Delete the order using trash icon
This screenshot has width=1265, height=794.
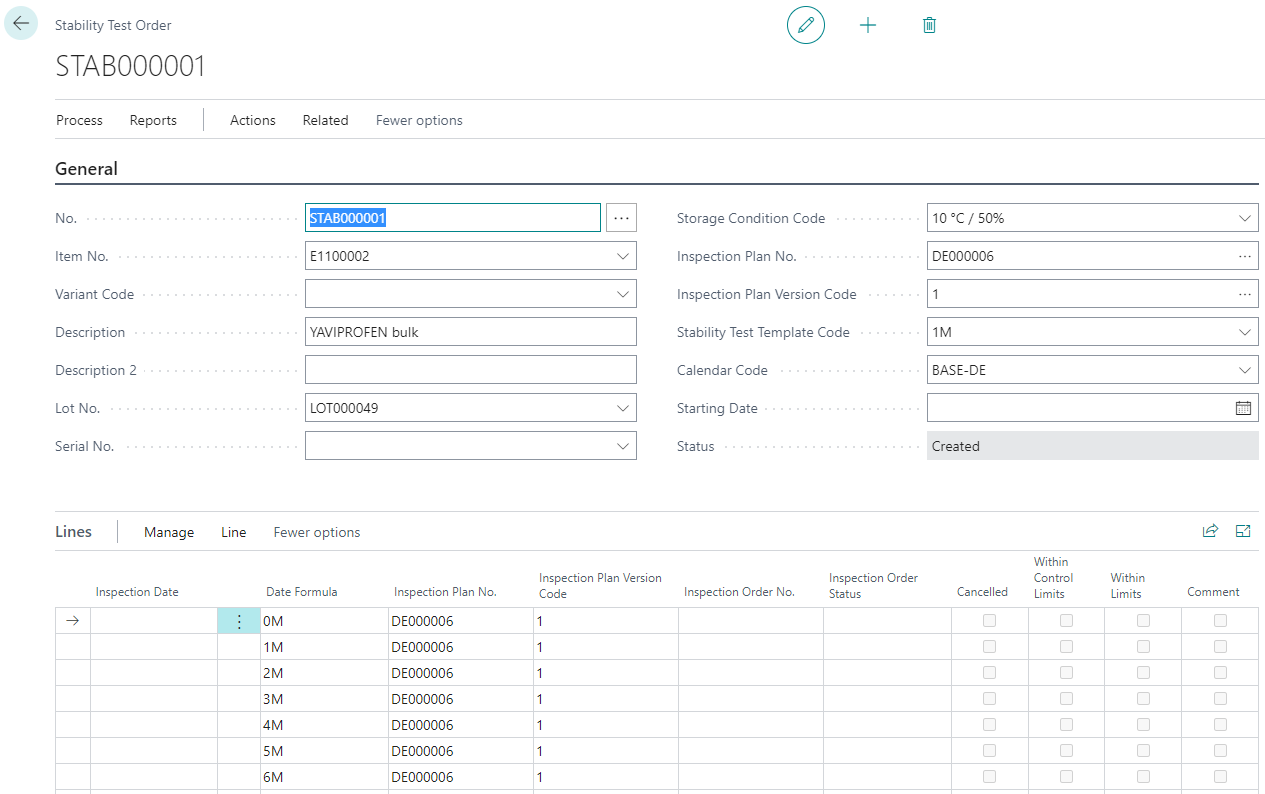tap(929, 25)
